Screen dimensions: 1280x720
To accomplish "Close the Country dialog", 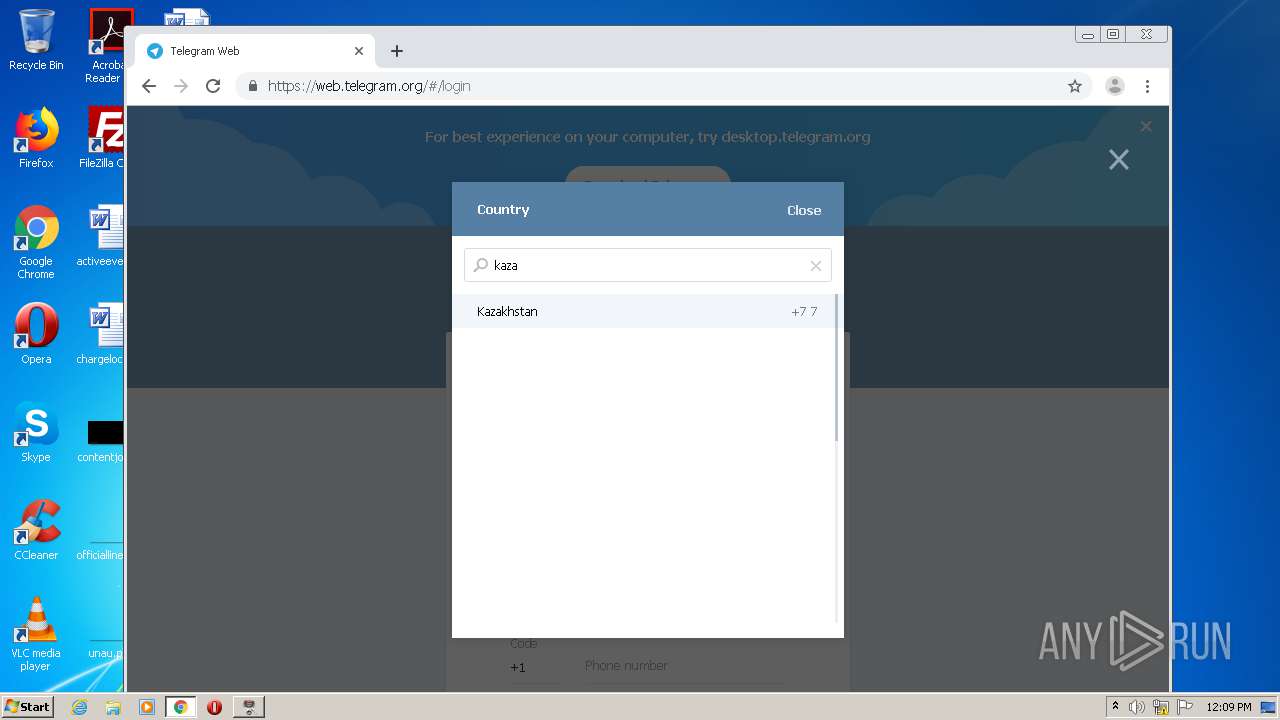I will tap(803, 210).
